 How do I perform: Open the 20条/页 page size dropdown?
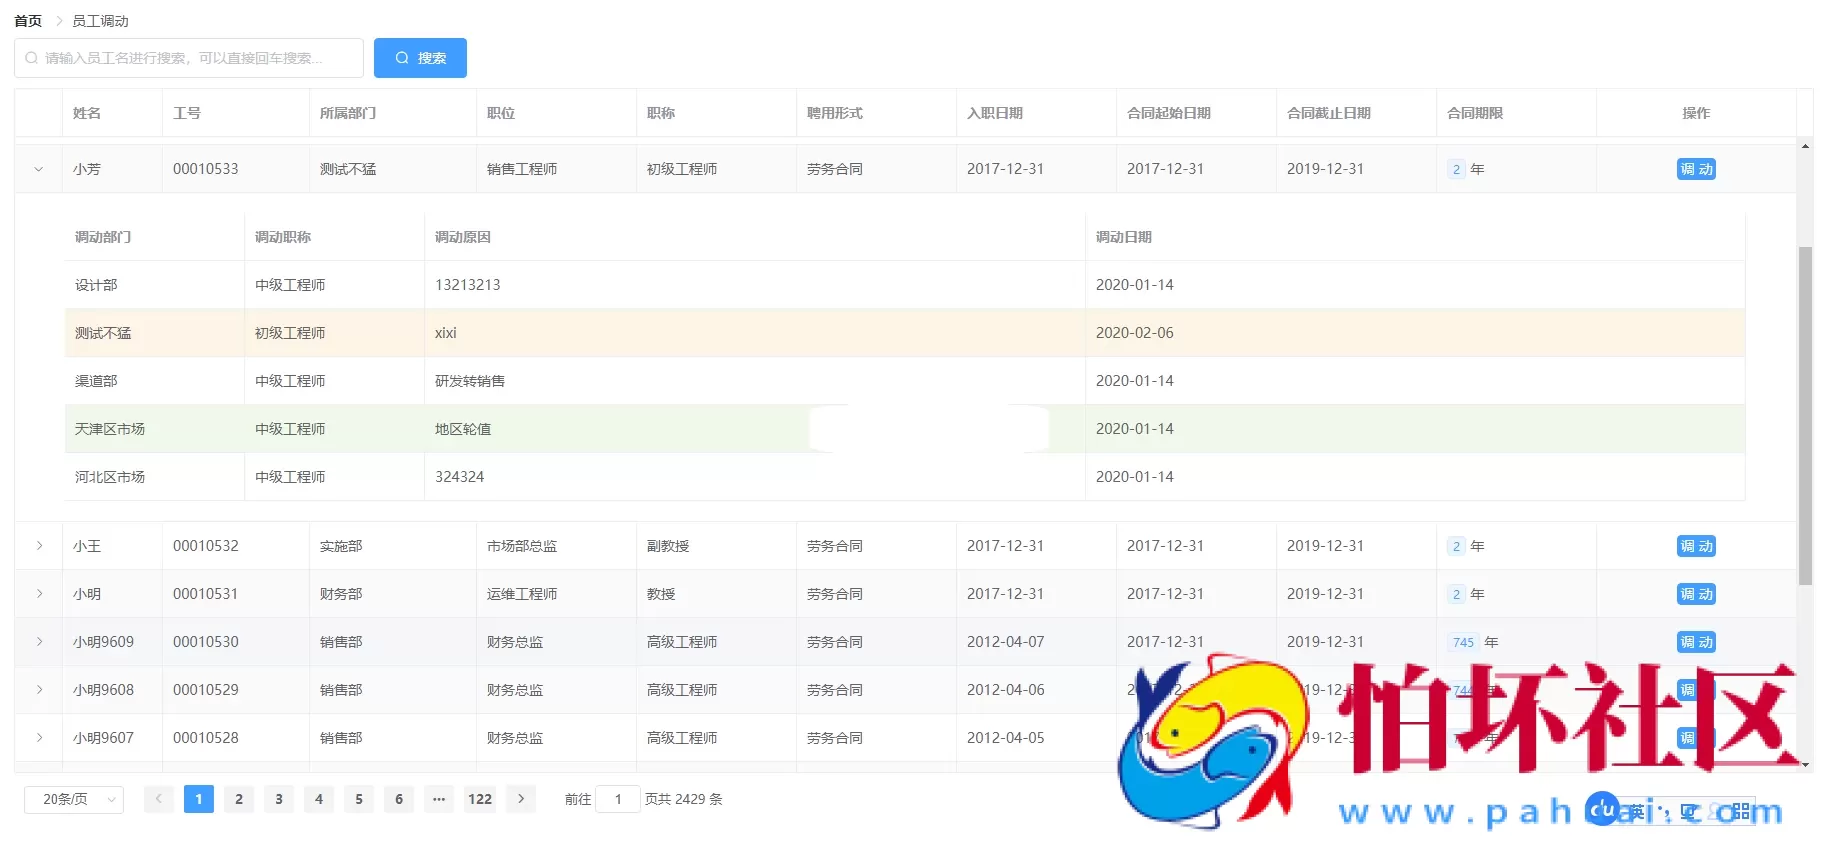74,799
